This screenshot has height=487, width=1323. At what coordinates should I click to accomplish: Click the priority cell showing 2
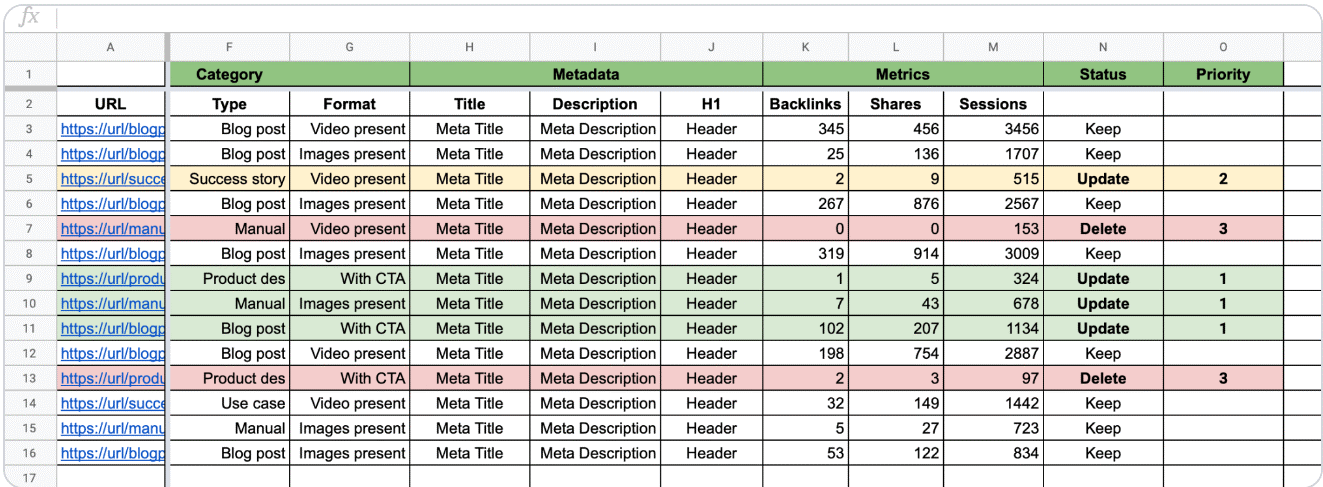tap(1223, 179)
